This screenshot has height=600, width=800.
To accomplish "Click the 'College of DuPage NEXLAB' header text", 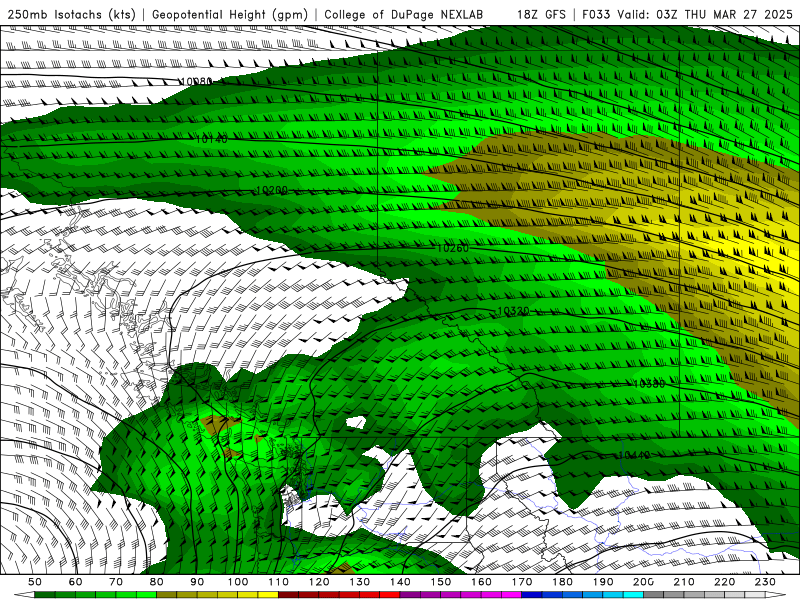I will coord(404,15).
